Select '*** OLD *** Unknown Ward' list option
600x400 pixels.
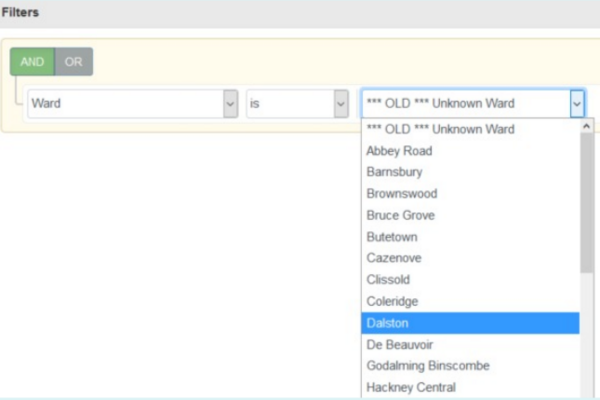tap(441, 129)
